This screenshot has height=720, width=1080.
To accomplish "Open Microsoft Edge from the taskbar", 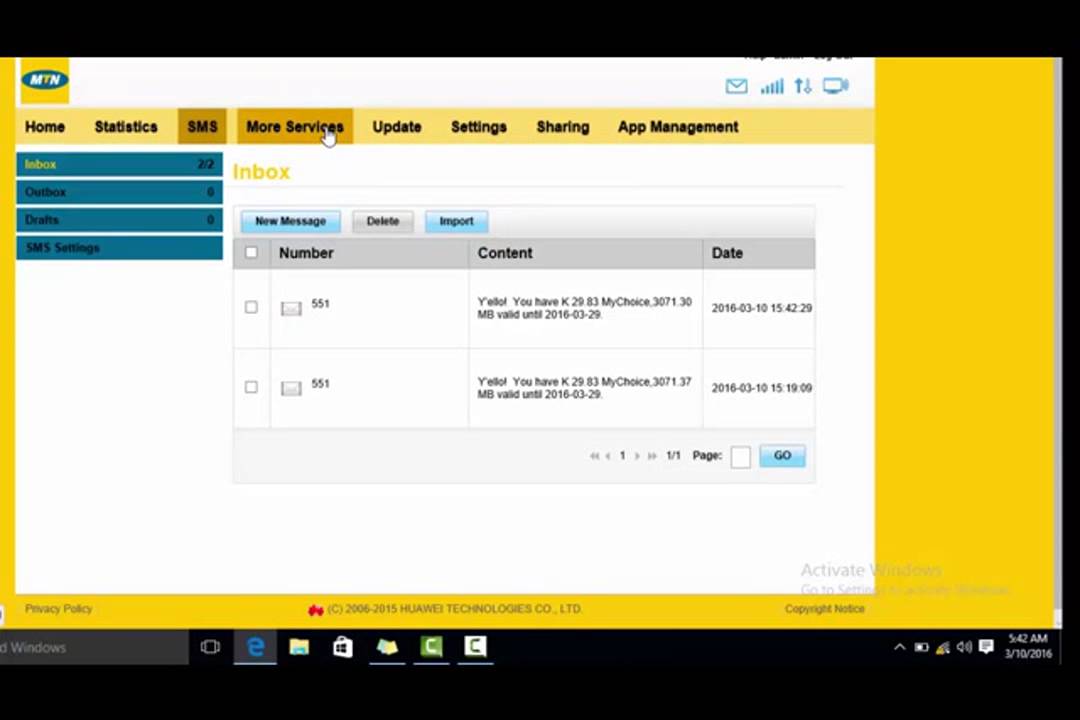I will pos(256,647).
